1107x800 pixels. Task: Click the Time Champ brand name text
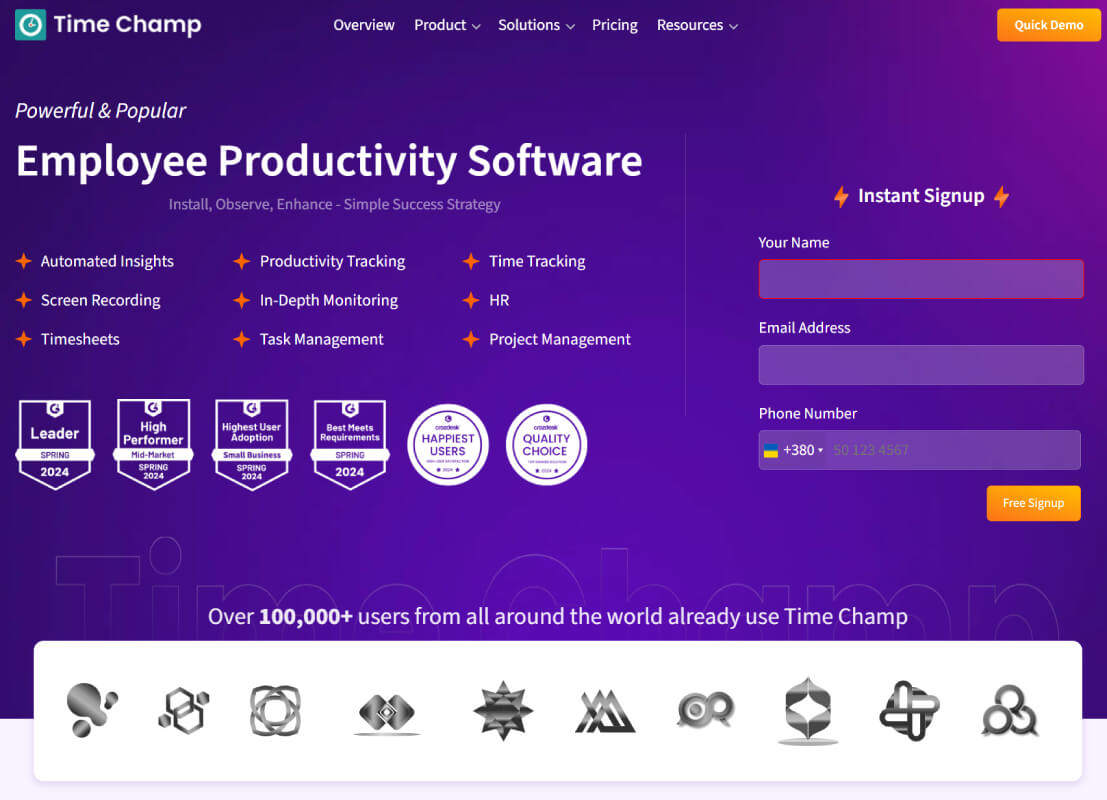[x=128, y=25]
